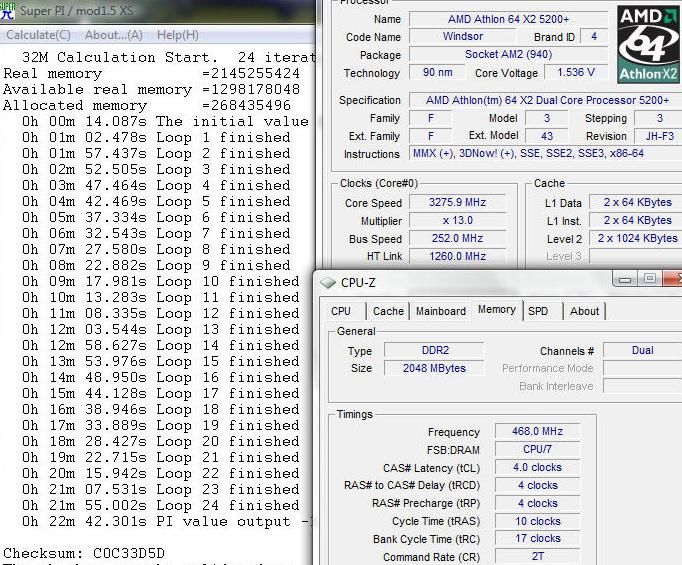682x565 pixels.
Task: Click the Loop 18 finished line
Action: (161, 410)
